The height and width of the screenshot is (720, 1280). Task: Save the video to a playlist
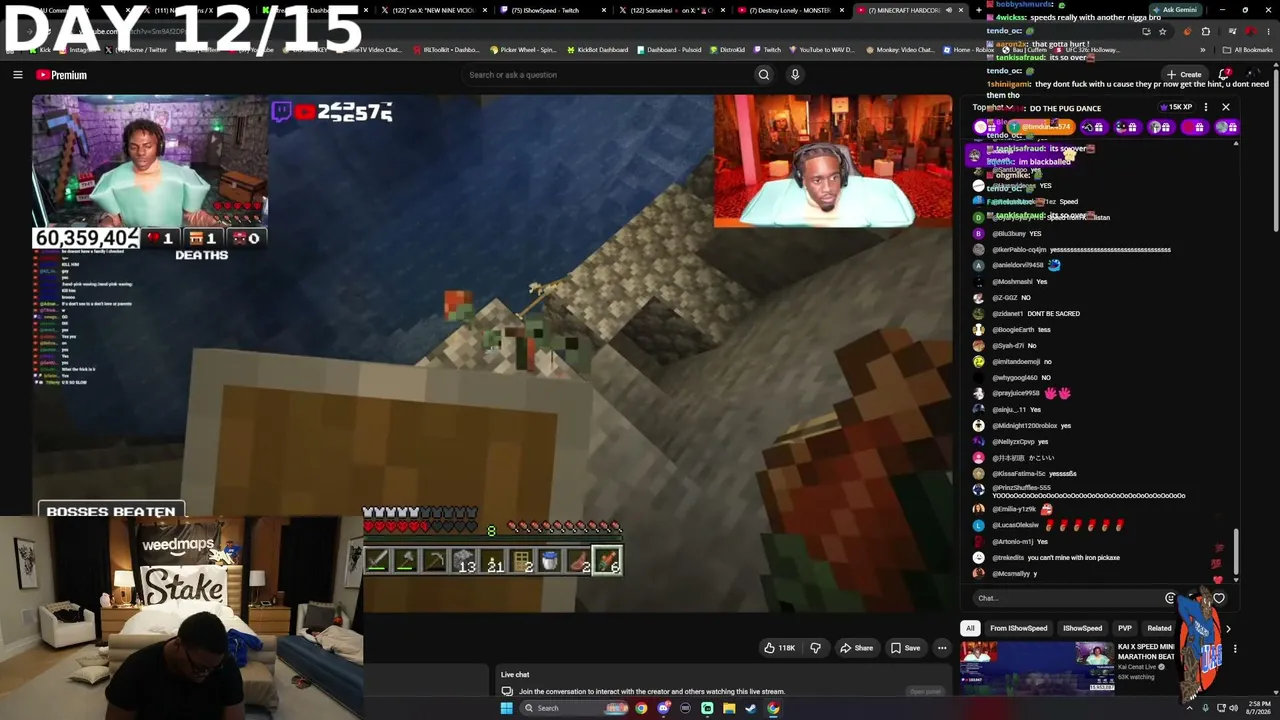point(905,648)
